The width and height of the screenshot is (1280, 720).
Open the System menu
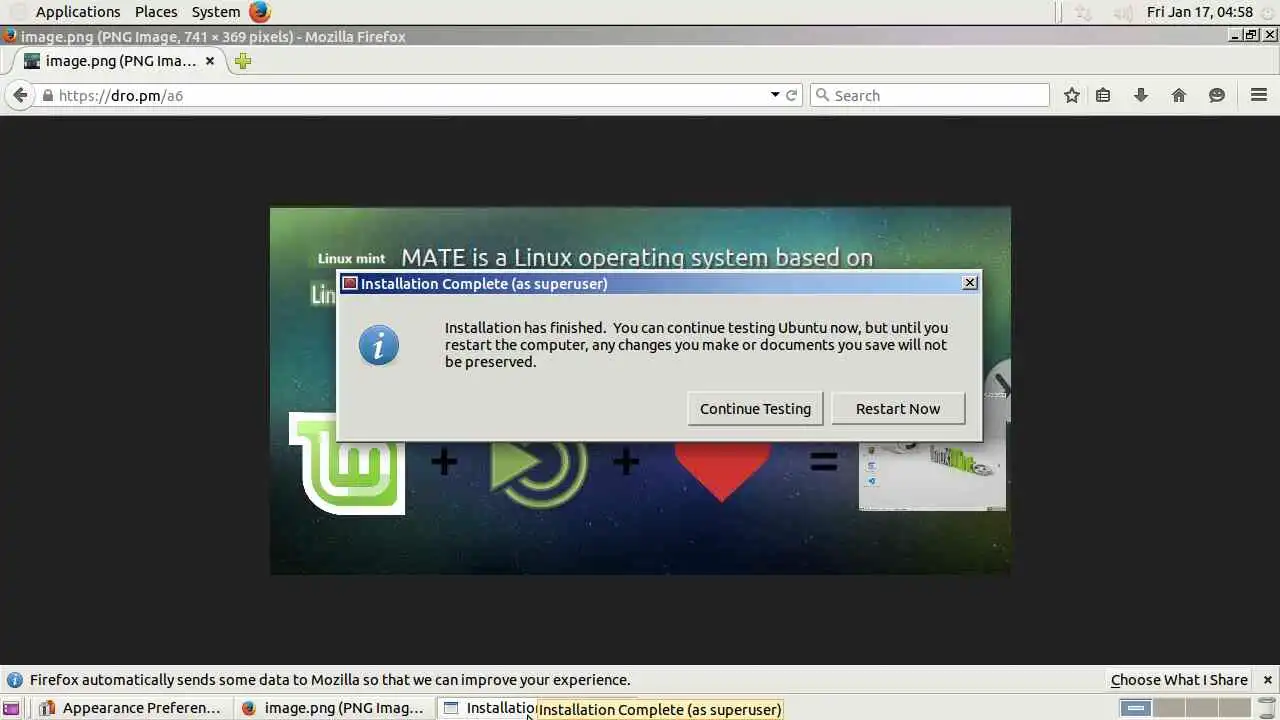215,12
